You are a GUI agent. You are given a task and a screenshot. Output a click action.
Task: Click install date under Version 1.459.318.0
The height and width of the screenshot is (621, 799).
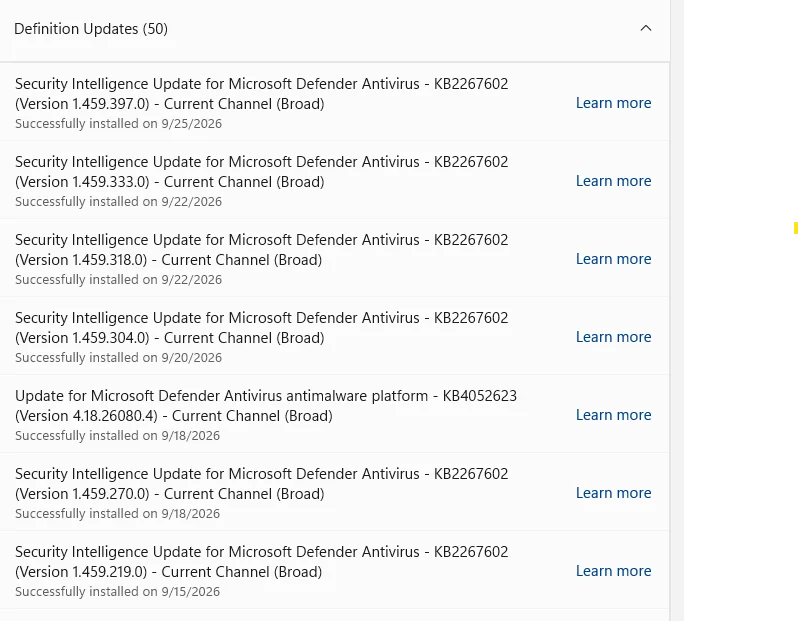click(118, 280)
